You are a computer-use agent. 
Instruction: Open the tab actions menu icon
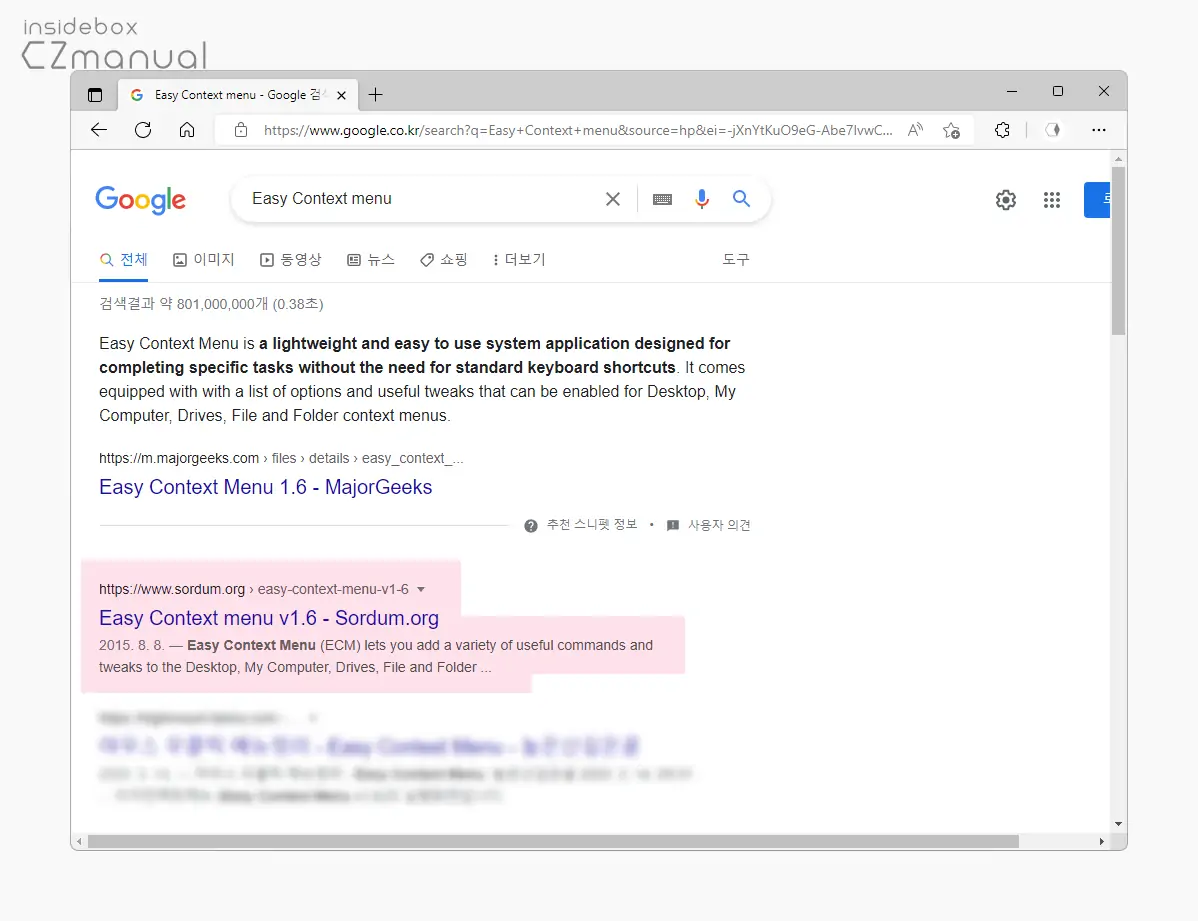click(95, 96)
